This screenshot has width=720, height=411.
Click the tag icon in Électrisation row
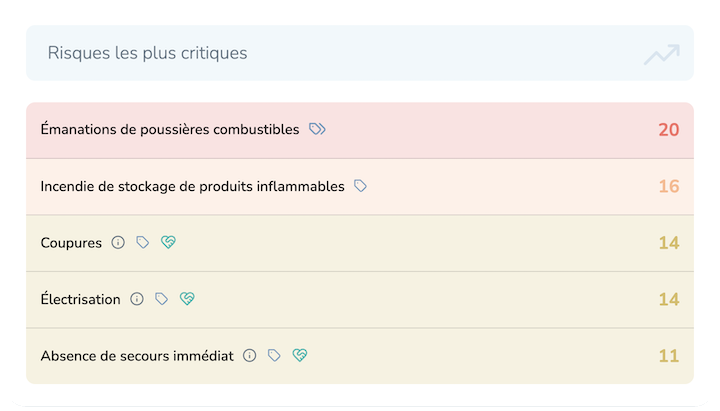click(x=162, y=299)
